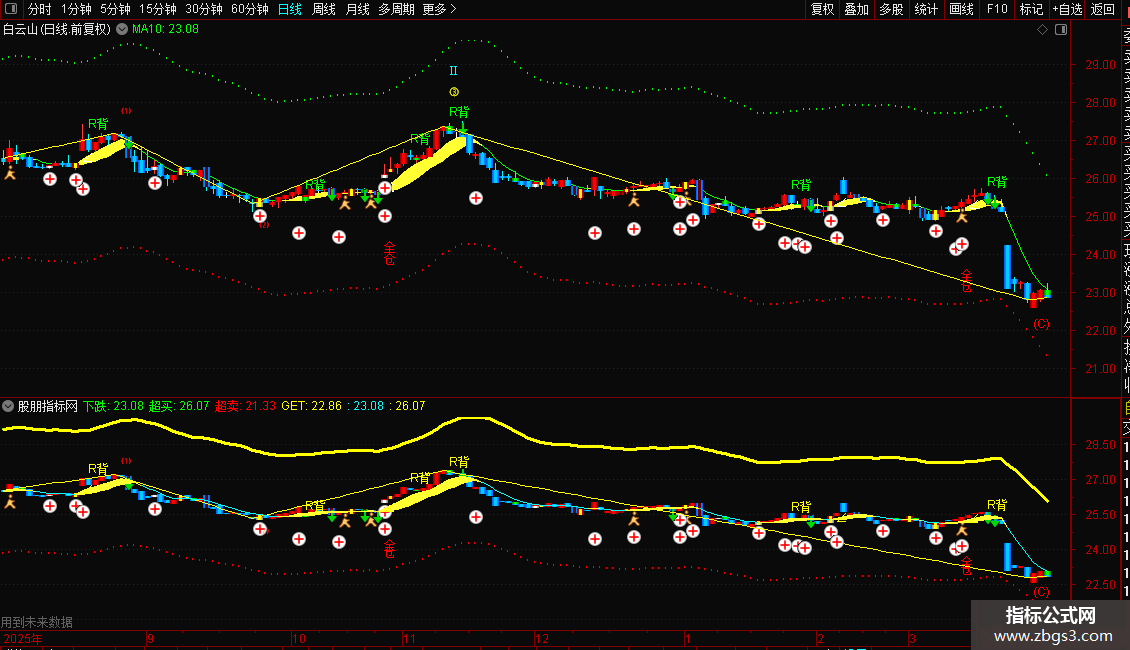Image resolution: width=1130 pixels, height=650 pixels.
Task: Switch to the 60分钟 period
Action: point(250,9)
